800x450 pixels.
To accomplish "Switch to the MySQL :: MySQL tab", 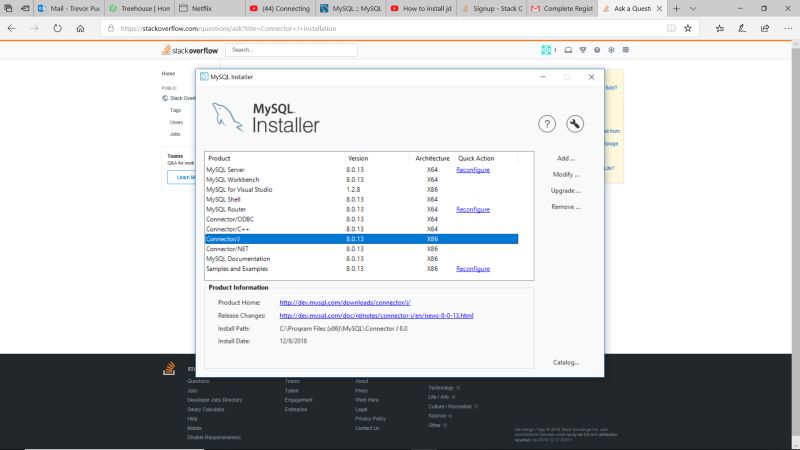I will tap(351, 9).
